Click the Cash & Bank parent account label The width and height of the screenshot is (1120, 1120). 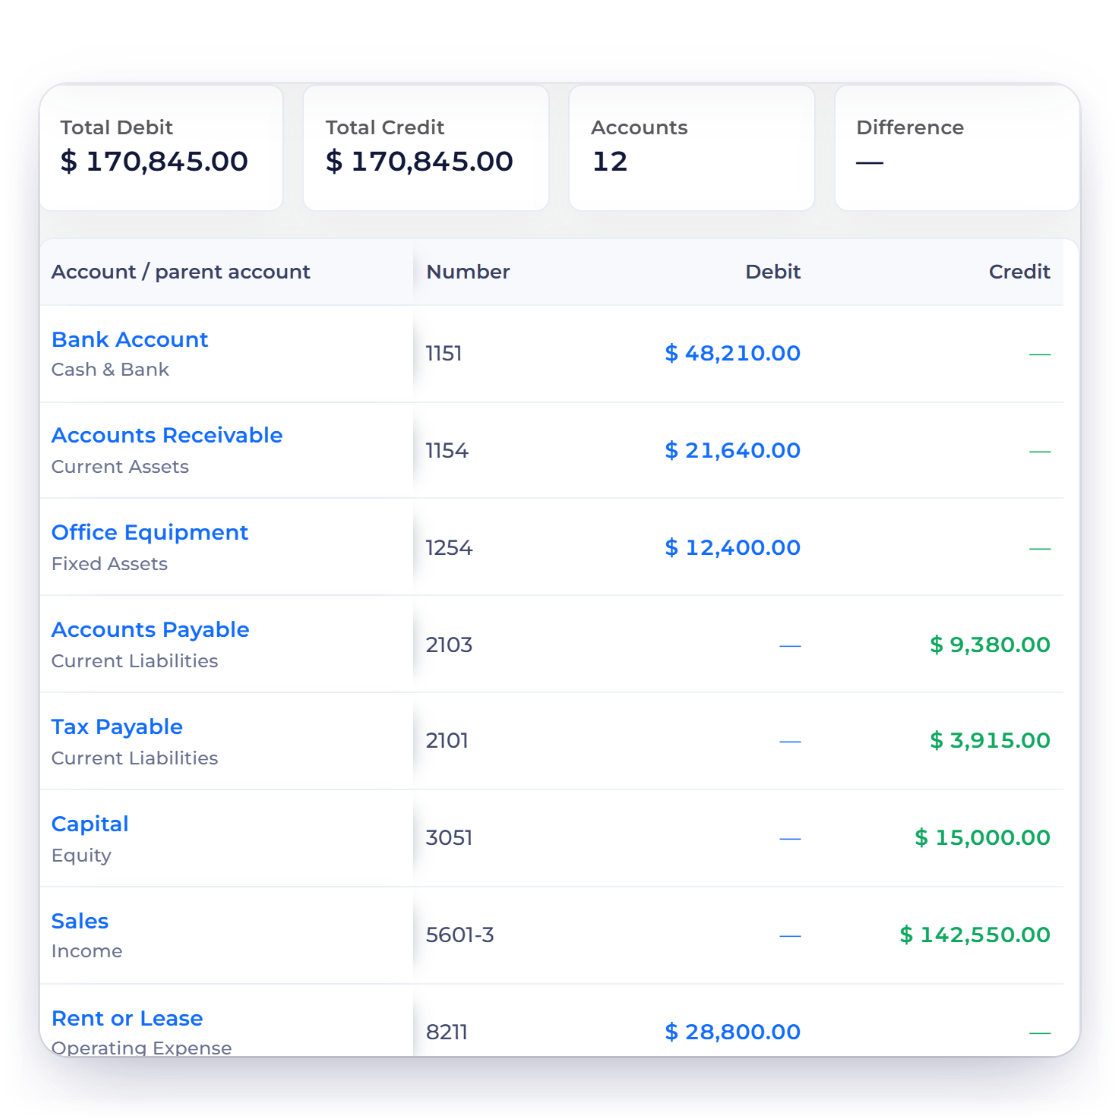tap(110, 369)
